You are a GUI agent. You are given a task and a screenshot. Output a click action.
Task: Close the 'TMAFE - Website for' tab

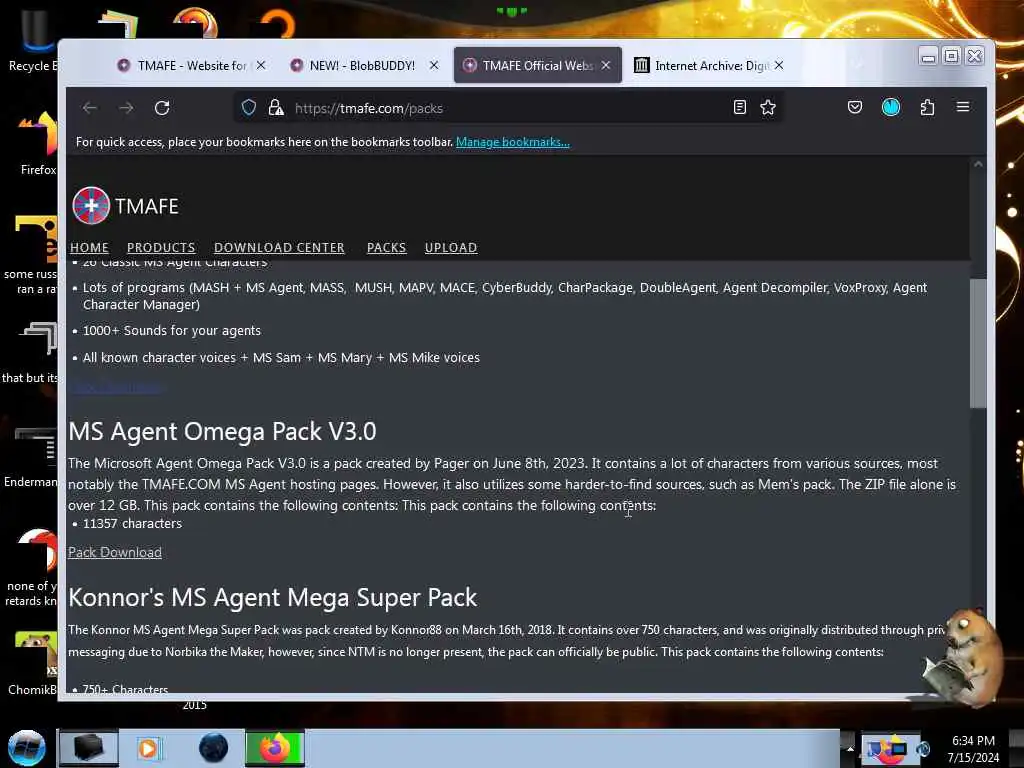click(x=261, y=65)
